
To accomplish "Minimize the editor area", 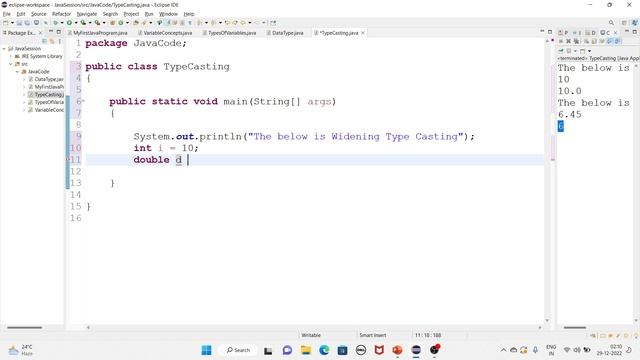I will pyautogui.click(x=542, y=31).
